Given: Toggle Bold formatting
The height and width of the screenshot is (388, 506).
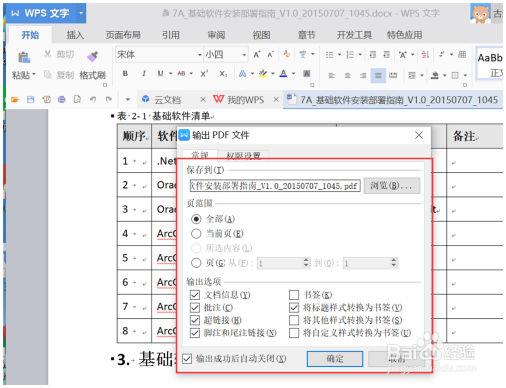Looking at the screenshot, I should 125,74.
